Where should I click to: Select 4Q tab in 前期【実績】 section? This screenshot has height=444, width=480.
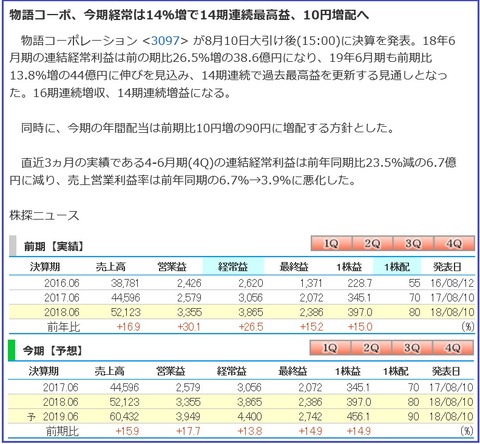tap(454, 244)
